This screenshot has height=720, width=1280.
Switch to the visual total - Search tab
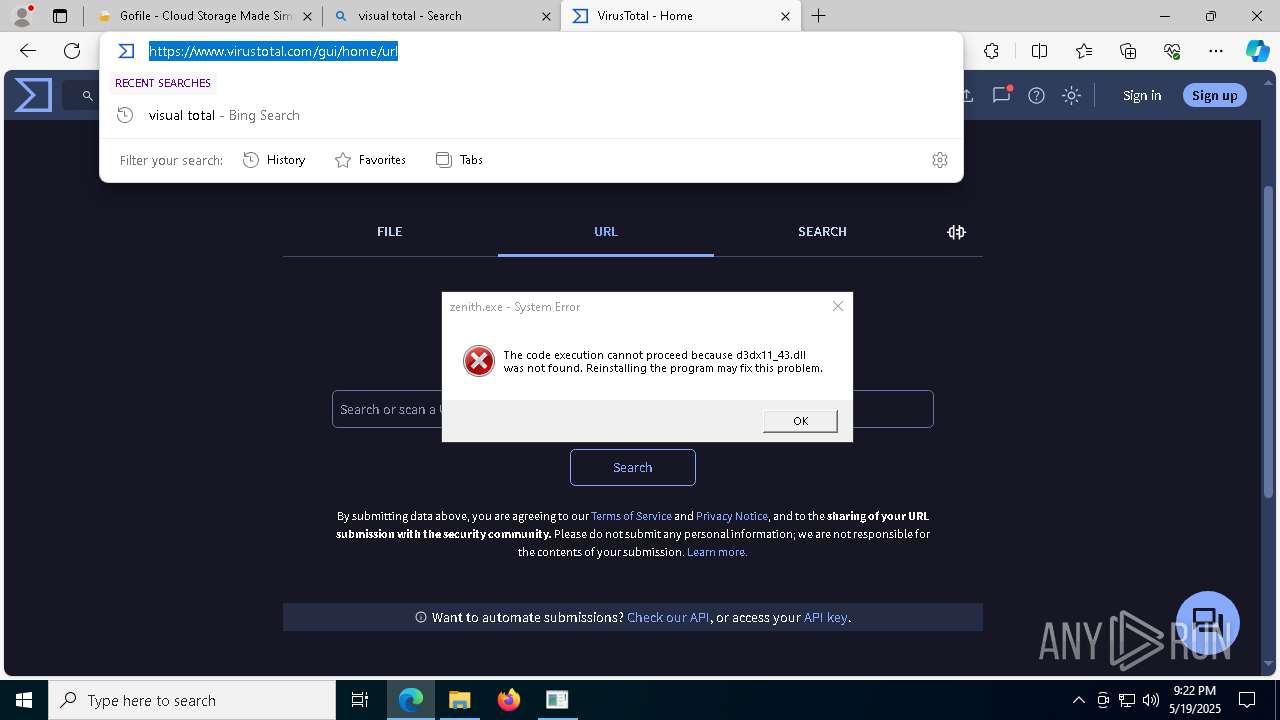pyautogui.click(x=442, y=16)
